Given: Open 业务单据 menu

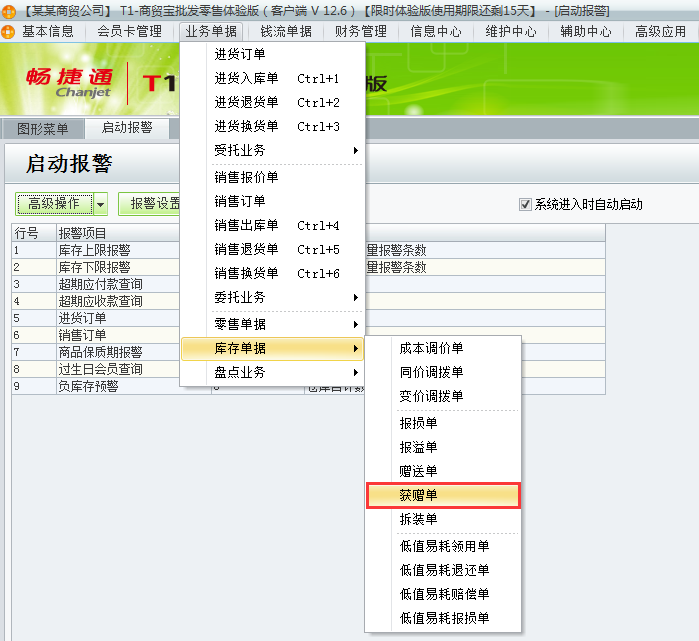Looking at the screenshot, I should click(x=211, y=32).
